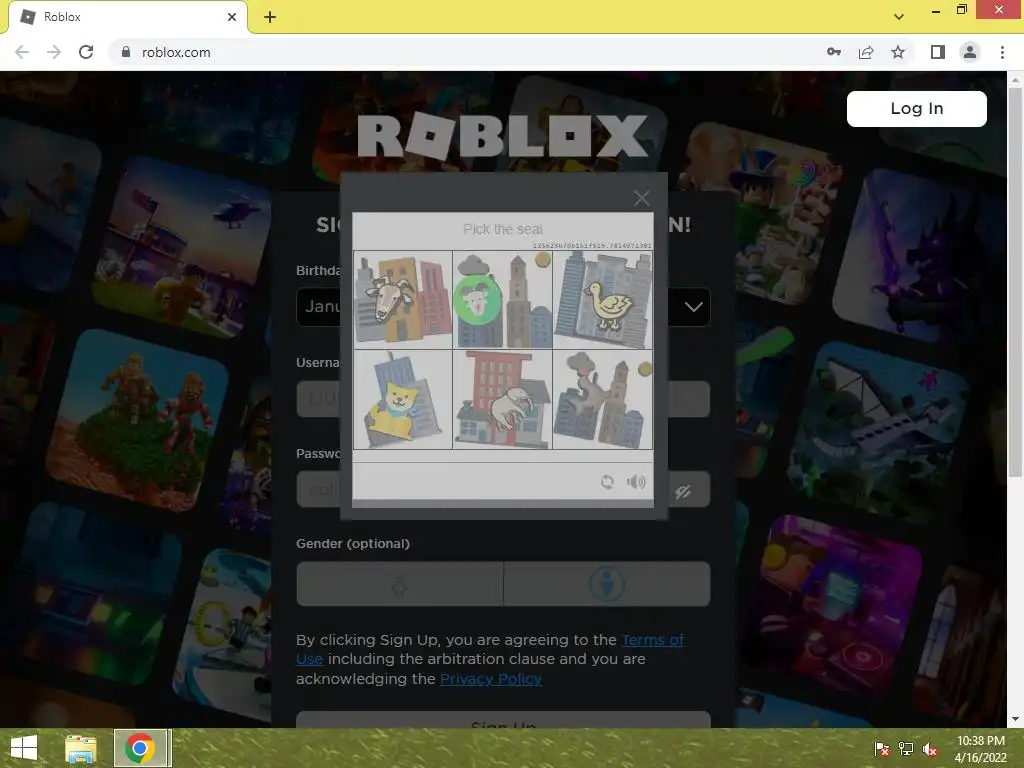Click the muted volume tray icon
This screenshot has width=1024, height=768.
point(930,750)
